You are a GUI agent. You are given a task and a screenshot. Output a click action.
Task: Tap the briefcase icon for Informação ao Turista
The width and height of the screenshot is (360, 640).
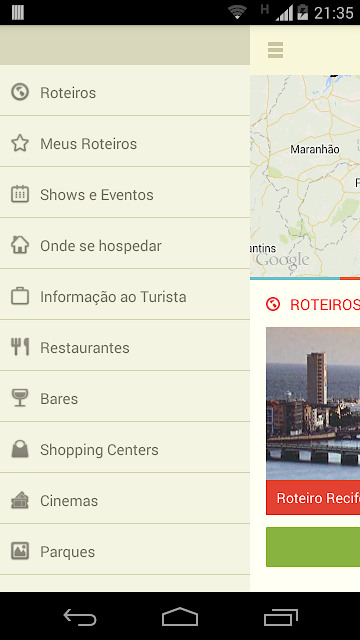coord(20,296)
